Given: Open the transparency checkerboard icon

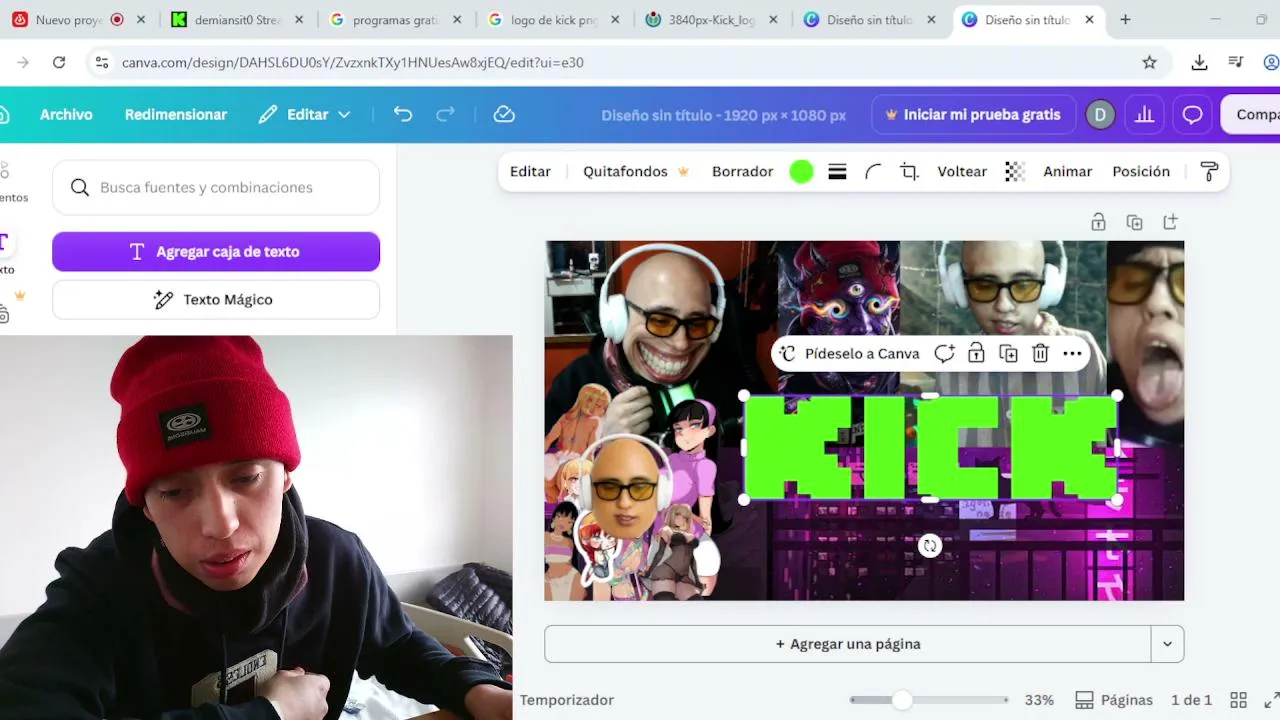Looking at the screenshot, I should pos(1015,172).
